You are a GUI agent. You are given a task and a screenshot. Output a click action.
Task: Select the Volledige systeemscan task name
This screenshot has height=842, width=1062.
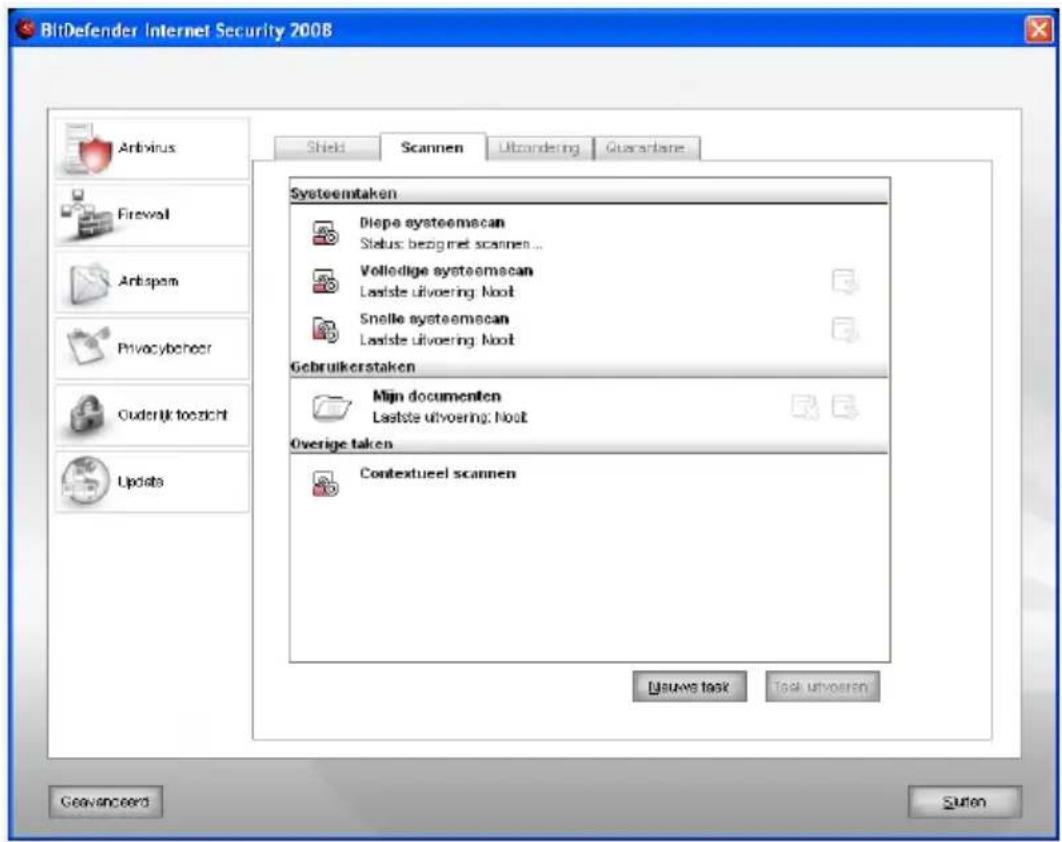coord(446,271)
